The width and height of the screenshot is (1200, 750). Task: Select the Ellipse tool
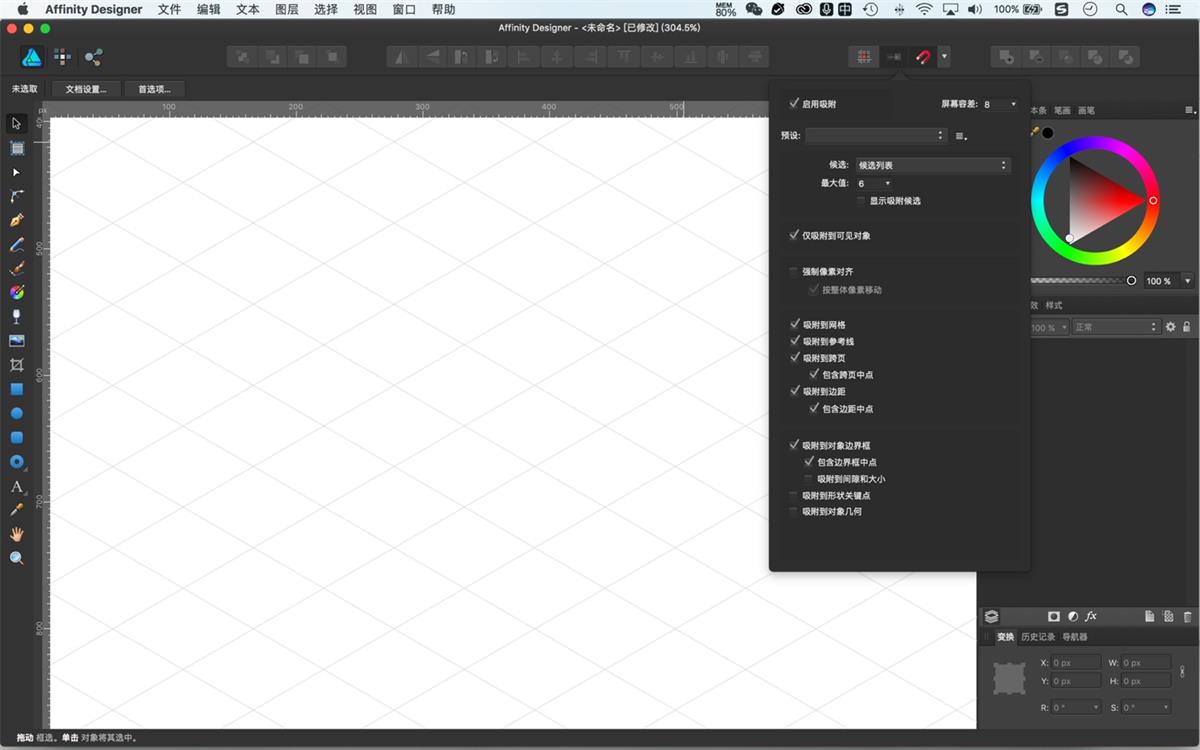pyautogui.click(x=16, y=413)
